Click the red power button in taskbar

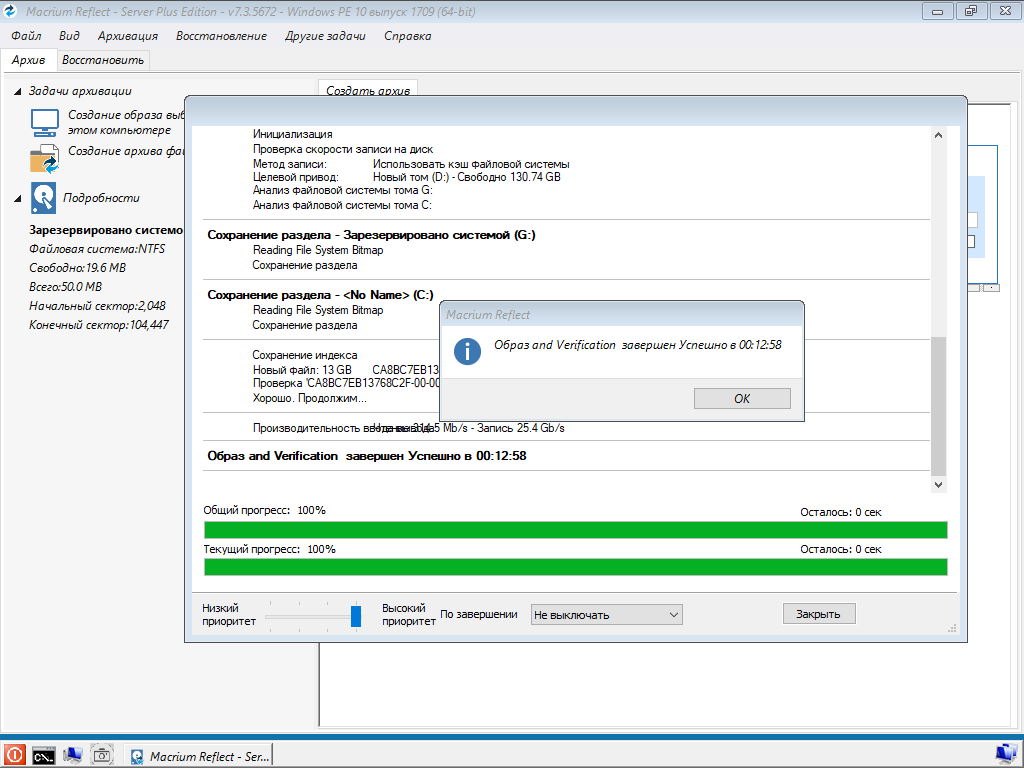coord(14,755)
